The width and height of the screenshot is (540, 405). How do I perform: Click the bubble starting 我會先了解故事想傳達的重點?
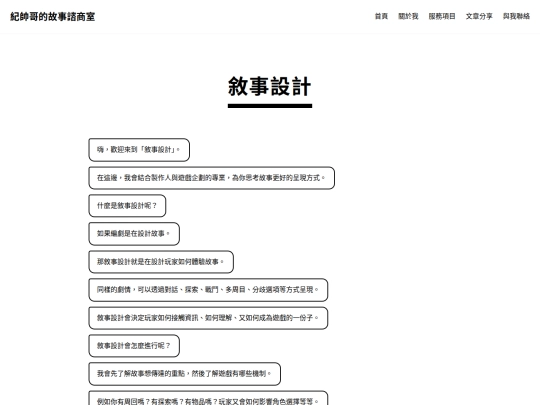click(185, 374)
